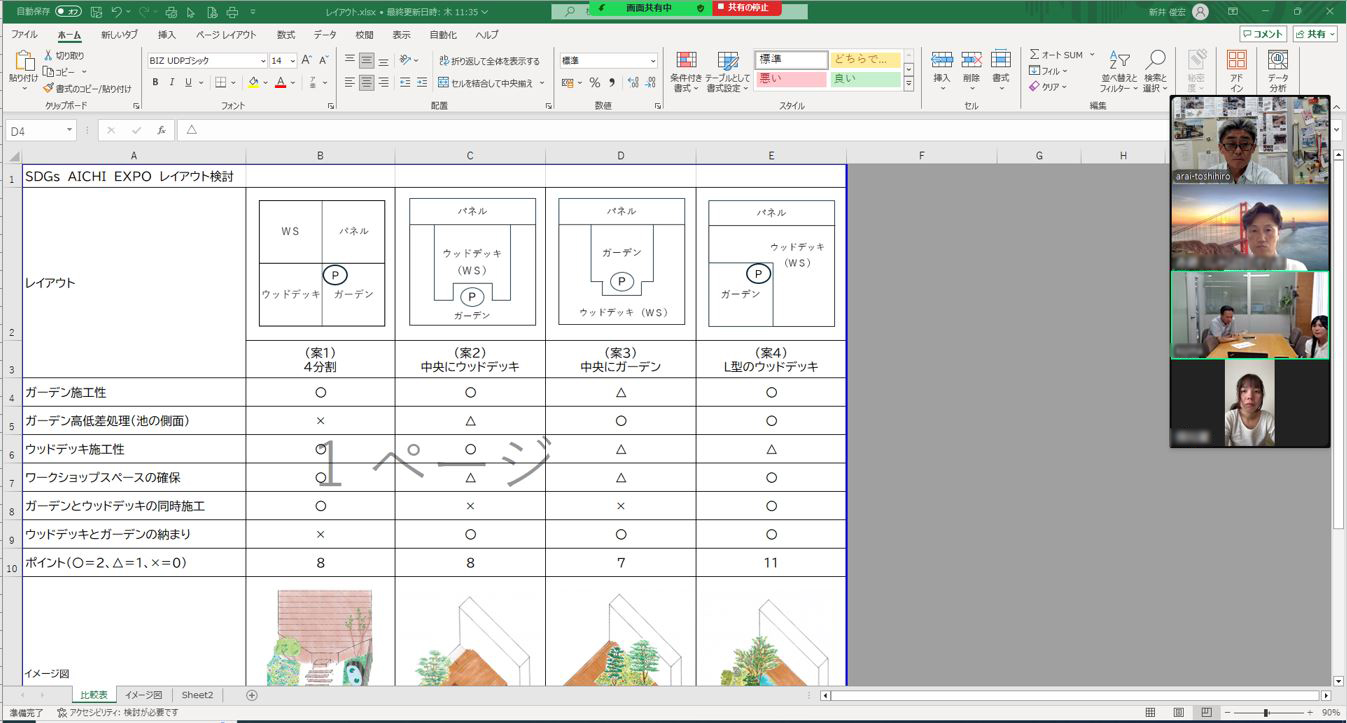Click the text orientation icon
1347x723 pixels.
tap(406, 60)
